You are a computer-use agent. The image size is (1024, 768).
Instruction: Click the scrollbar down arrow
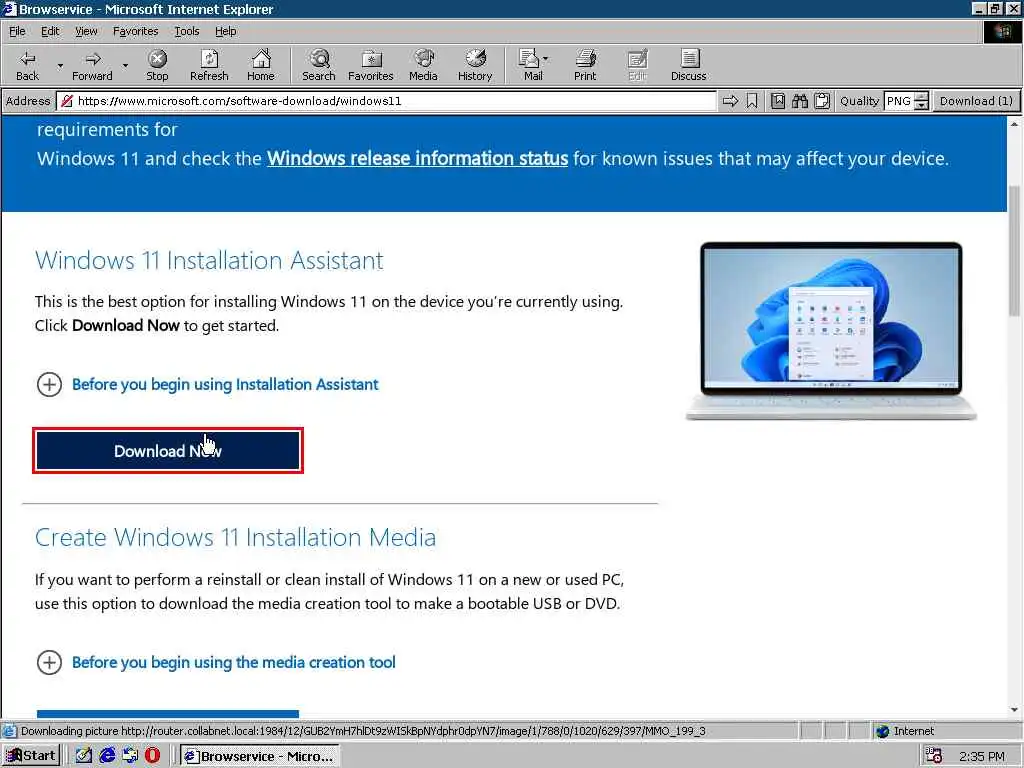coord(1014,710)
